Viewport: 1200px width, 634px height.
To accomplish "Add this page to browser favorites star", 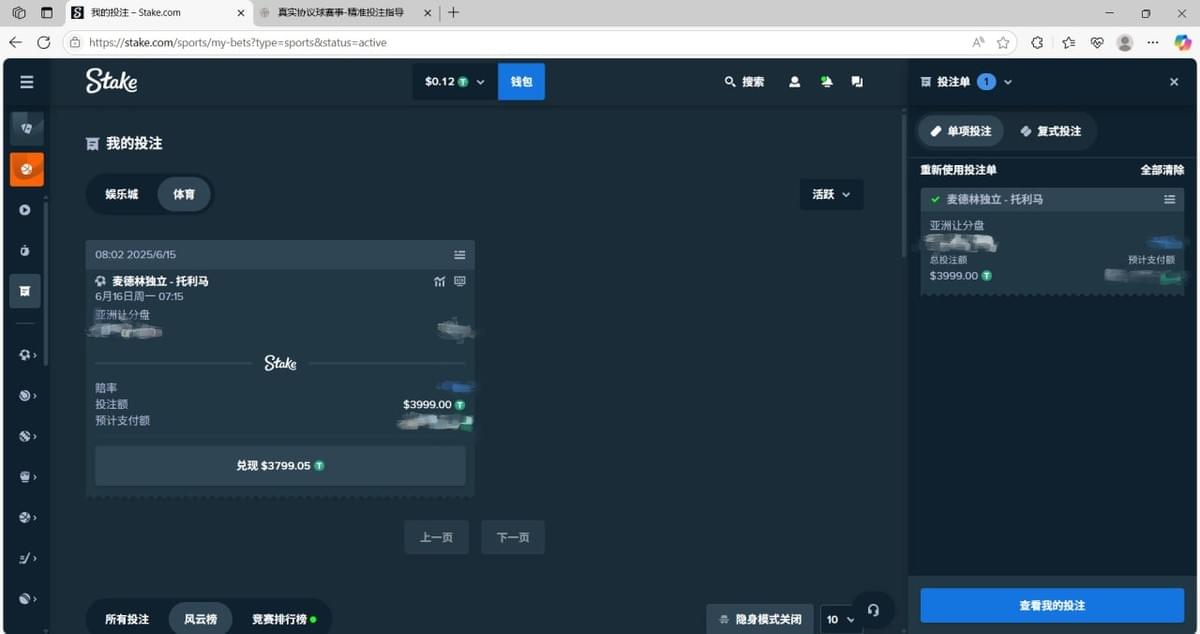I will coord(1003,42).
